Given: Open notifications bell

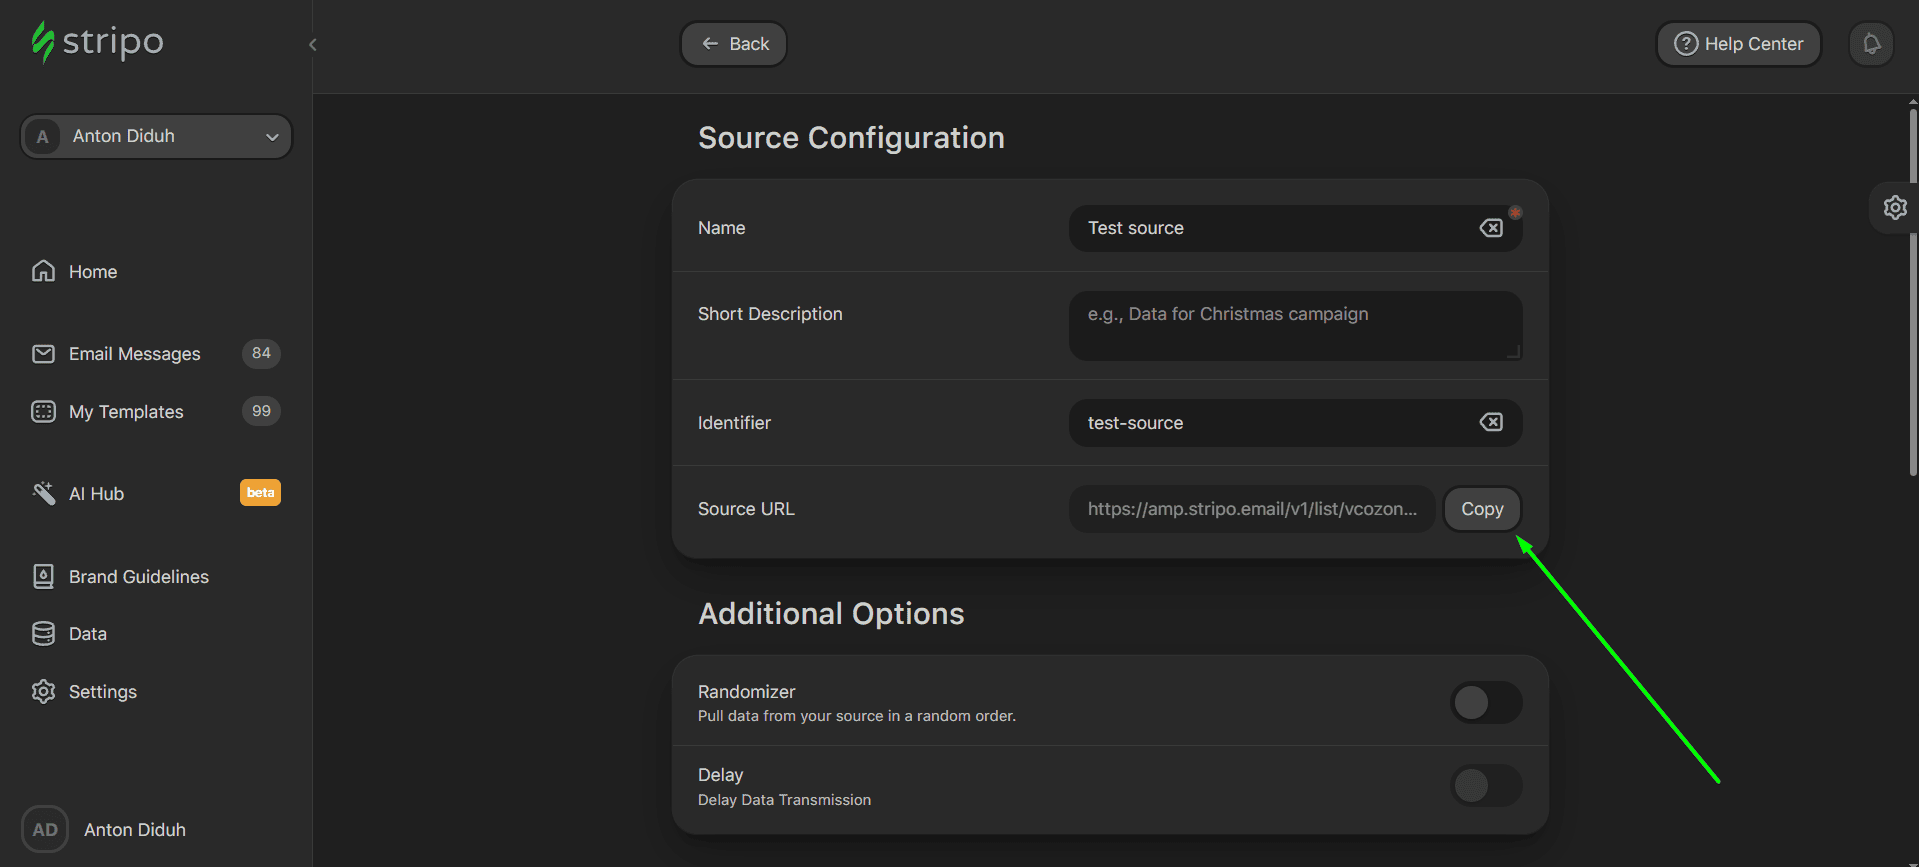Looking at the screenshot, I should (x=1871, y=44).
